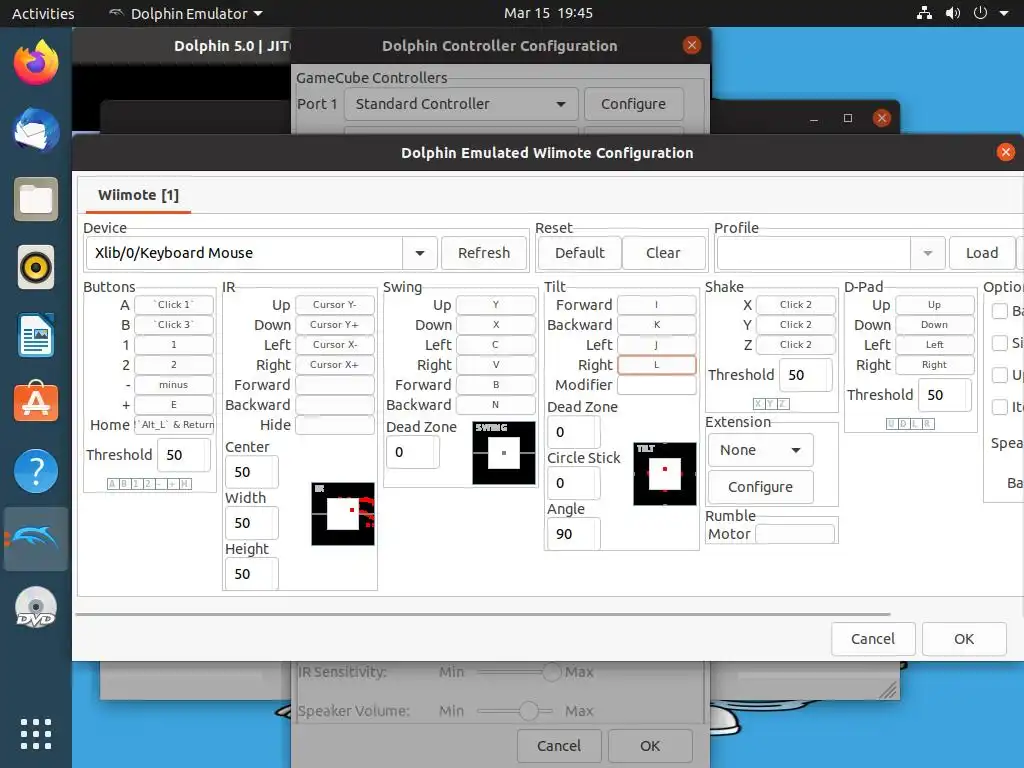This screenshot has height=768, width=1024.
Task: Click the Tilt Circle Stick value field
Action: click(573, 483)
